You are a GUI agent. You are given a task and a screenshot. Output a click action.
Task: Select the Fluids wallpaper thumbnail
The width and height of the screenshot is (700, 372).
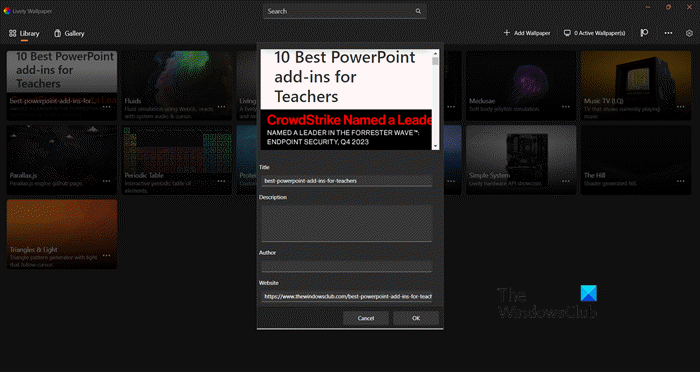pyautogui.click(x=177, y=85)
